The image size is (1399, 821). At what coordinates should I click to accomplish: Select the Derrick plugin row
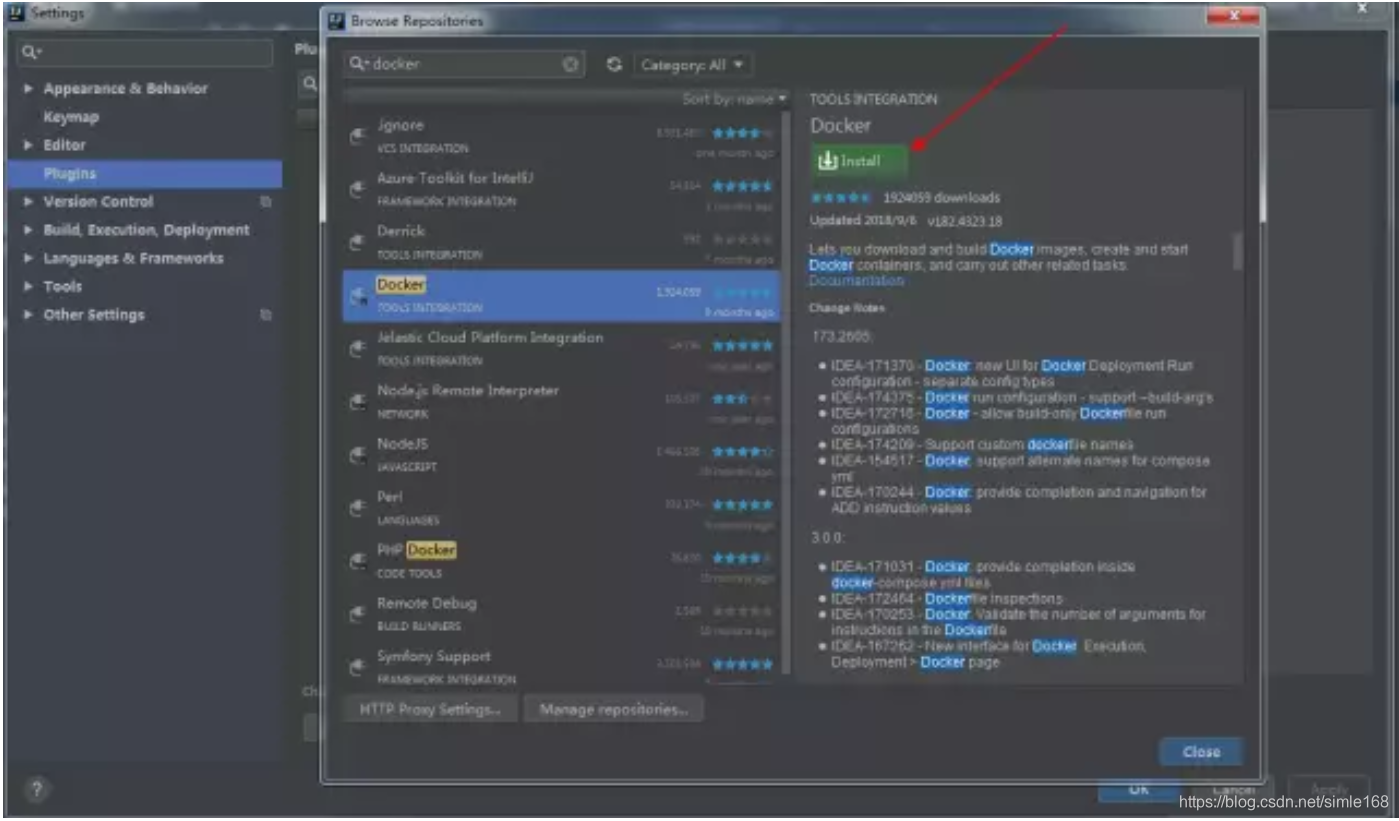tap(561, 242)
